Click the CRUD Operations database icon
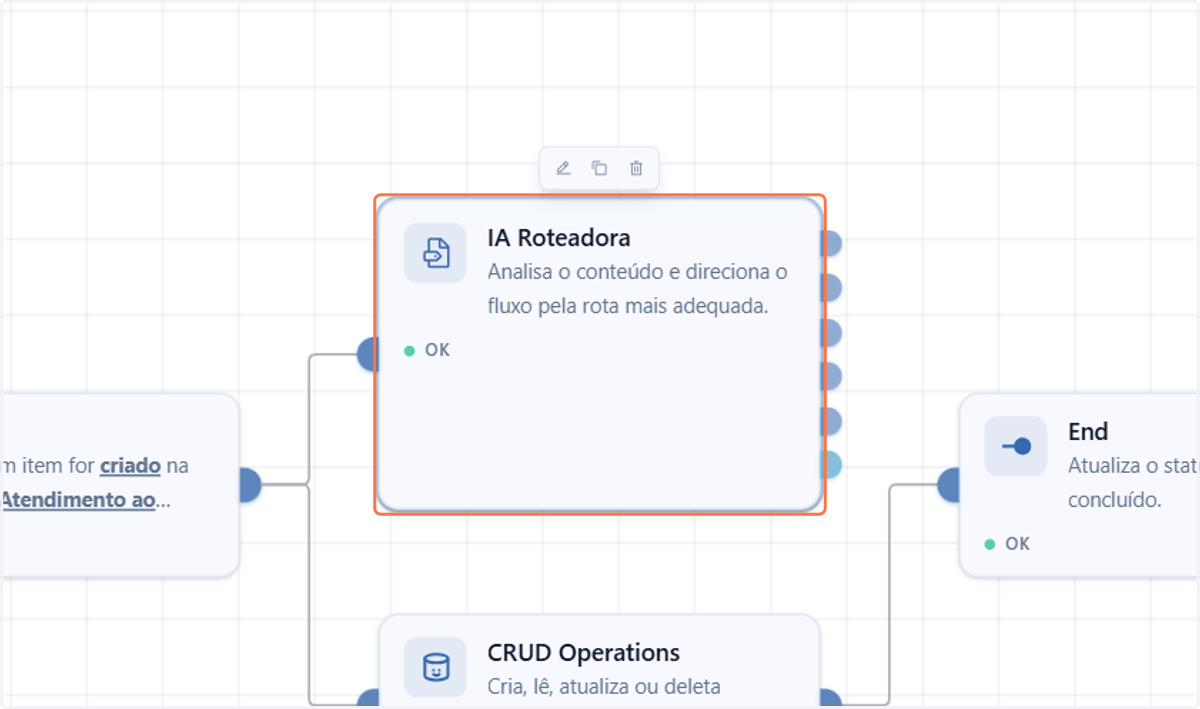Image resolution: width=1200 pixels, height=709 pixels. [x=435, y=667]
